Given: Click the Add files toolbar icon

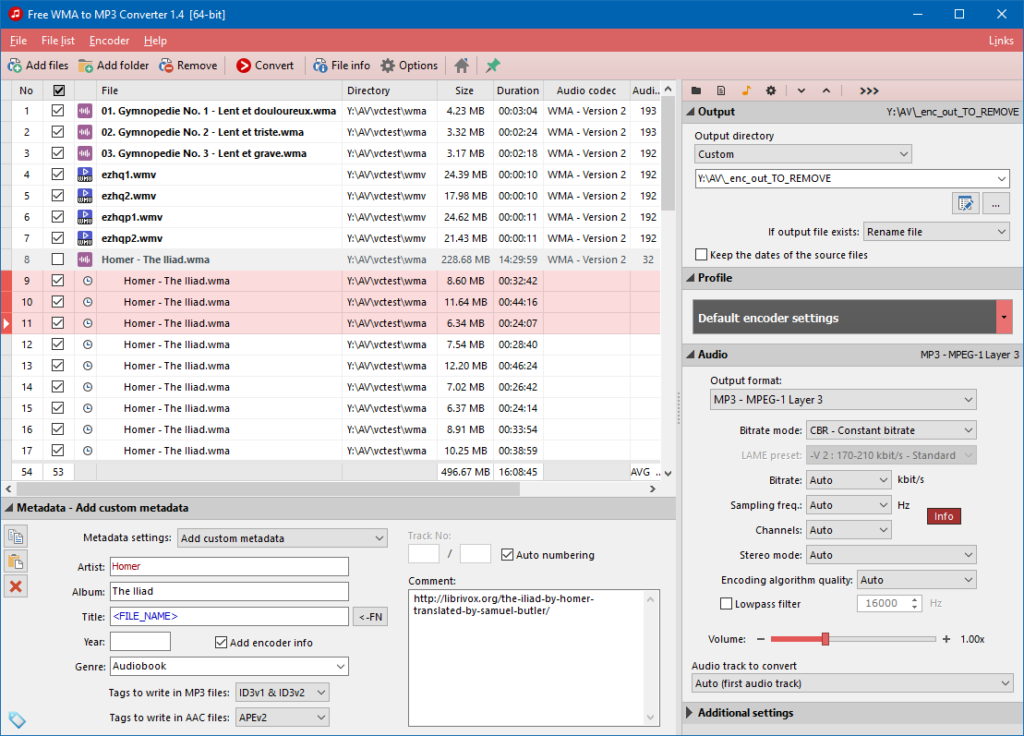Looking at the screenshot, I should 14,65.
